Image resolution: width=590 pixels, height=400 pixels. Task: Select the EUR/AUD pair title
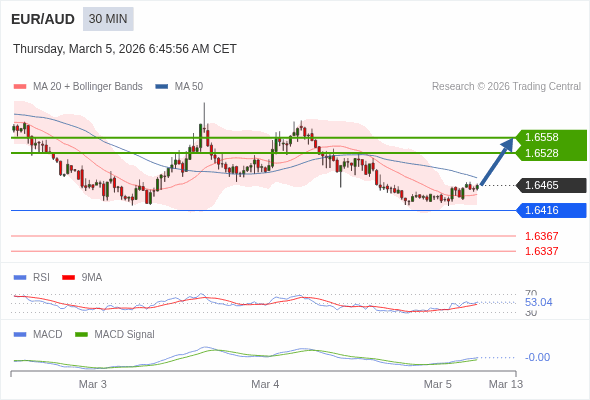tap(43, 19)
